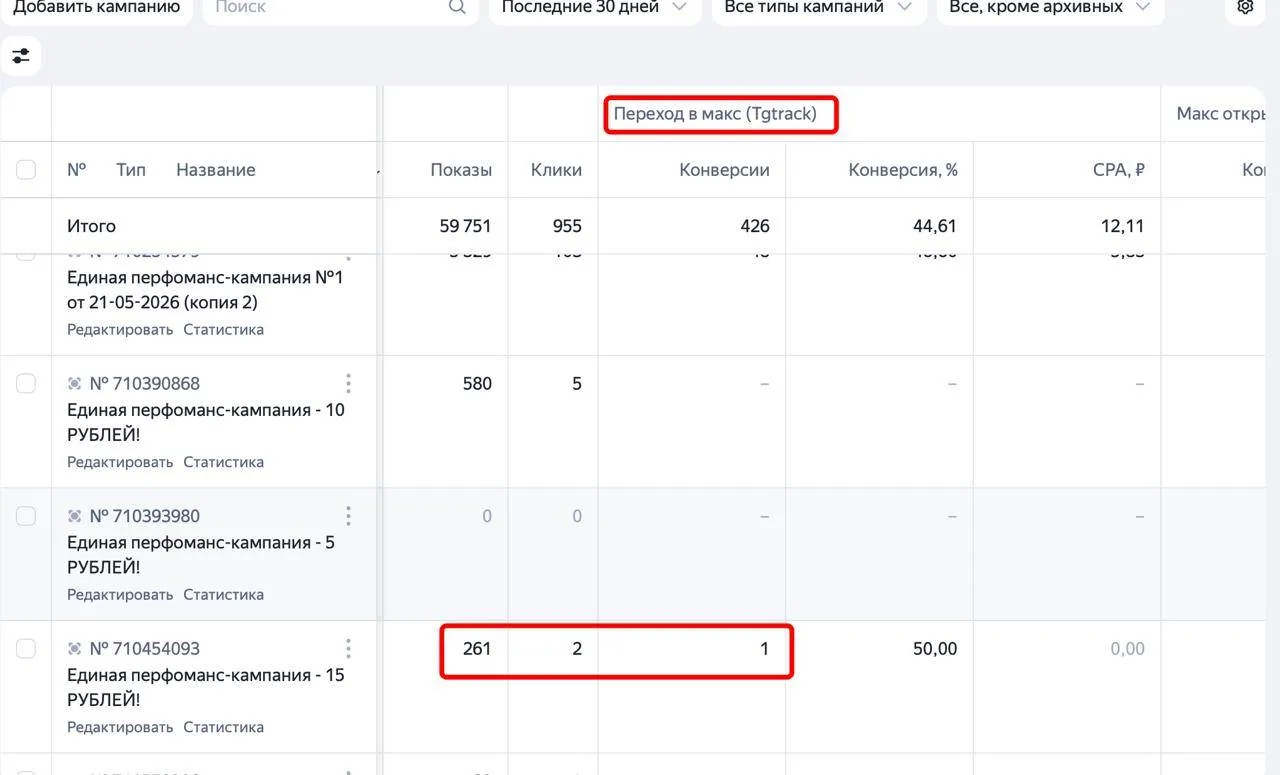Click total conversion rate '44,61'
Viewport: 1280px width, 775px height.
[935, 226]
